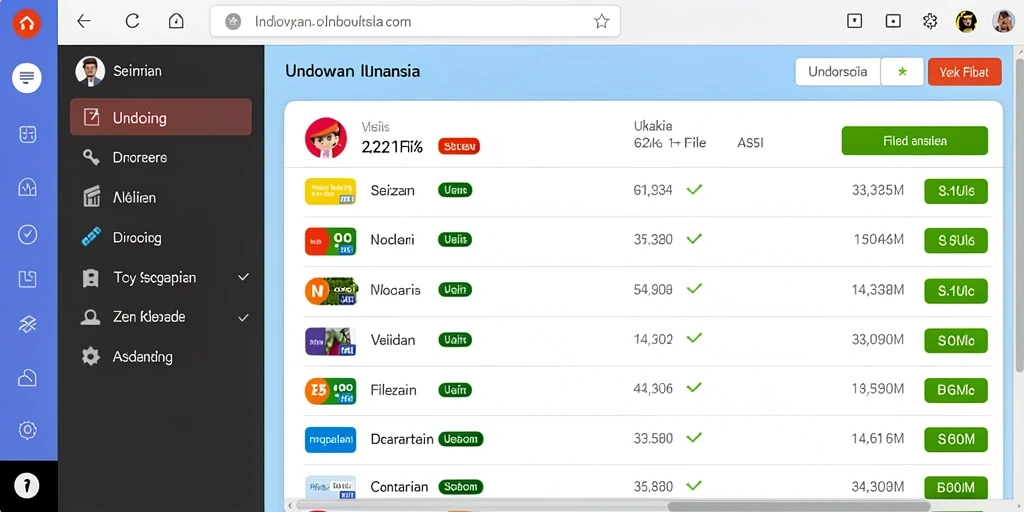
Task: Open the purple Veiidan row thumbnail
Action: pyautogui.click(x=330, y=340)
